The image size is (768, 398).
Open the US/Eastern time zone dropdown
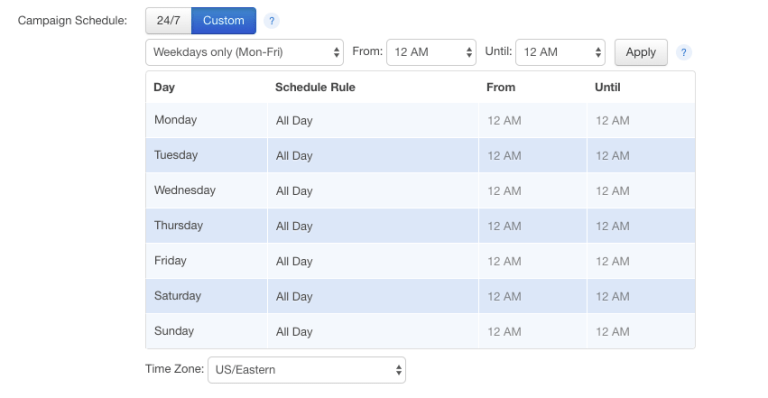pyautogui.click(x=307, y=370)
